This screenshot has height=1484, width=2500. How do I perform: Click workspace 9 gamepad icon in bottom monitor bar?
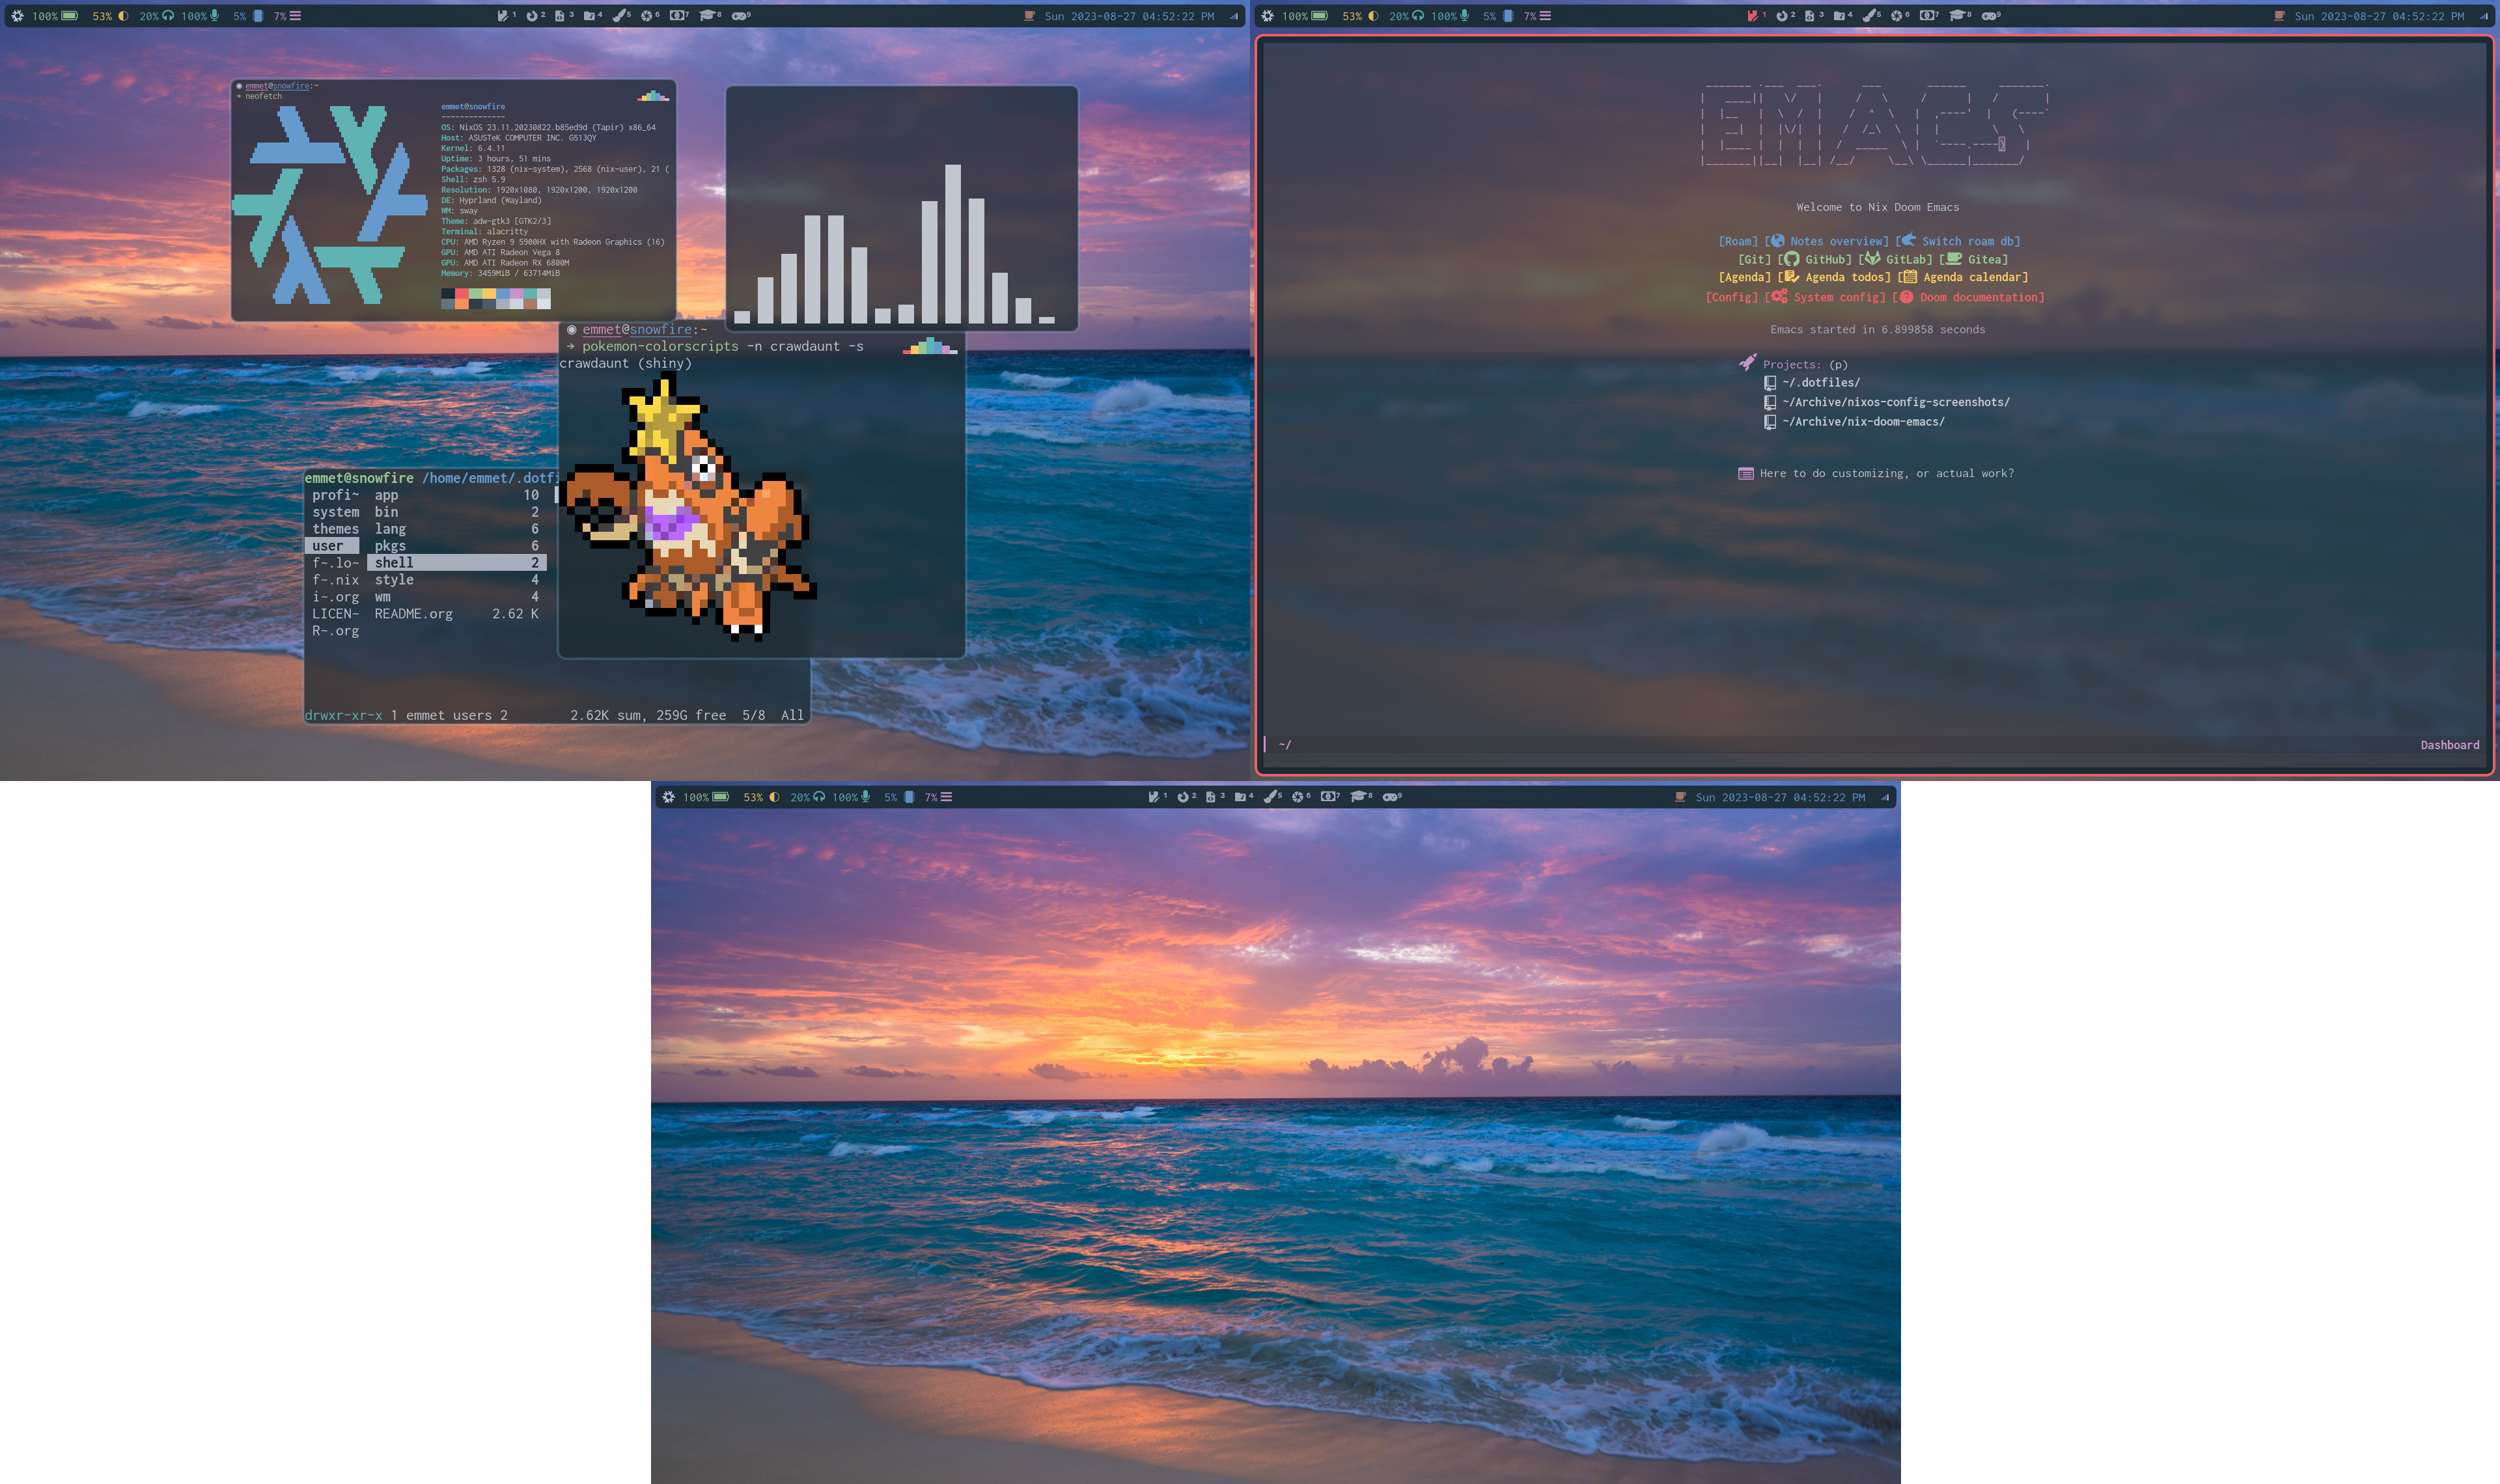(1390, 797)
